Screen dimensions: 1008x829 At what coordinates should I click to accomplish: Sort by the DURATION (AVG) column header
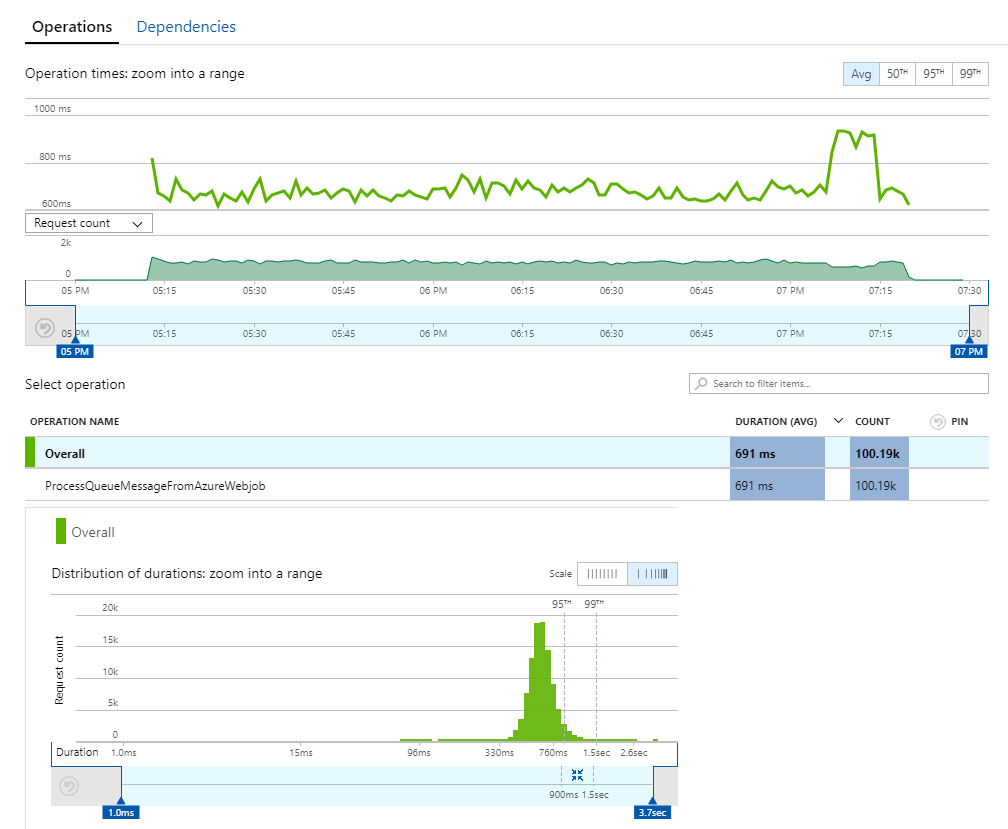pos(776,422)
